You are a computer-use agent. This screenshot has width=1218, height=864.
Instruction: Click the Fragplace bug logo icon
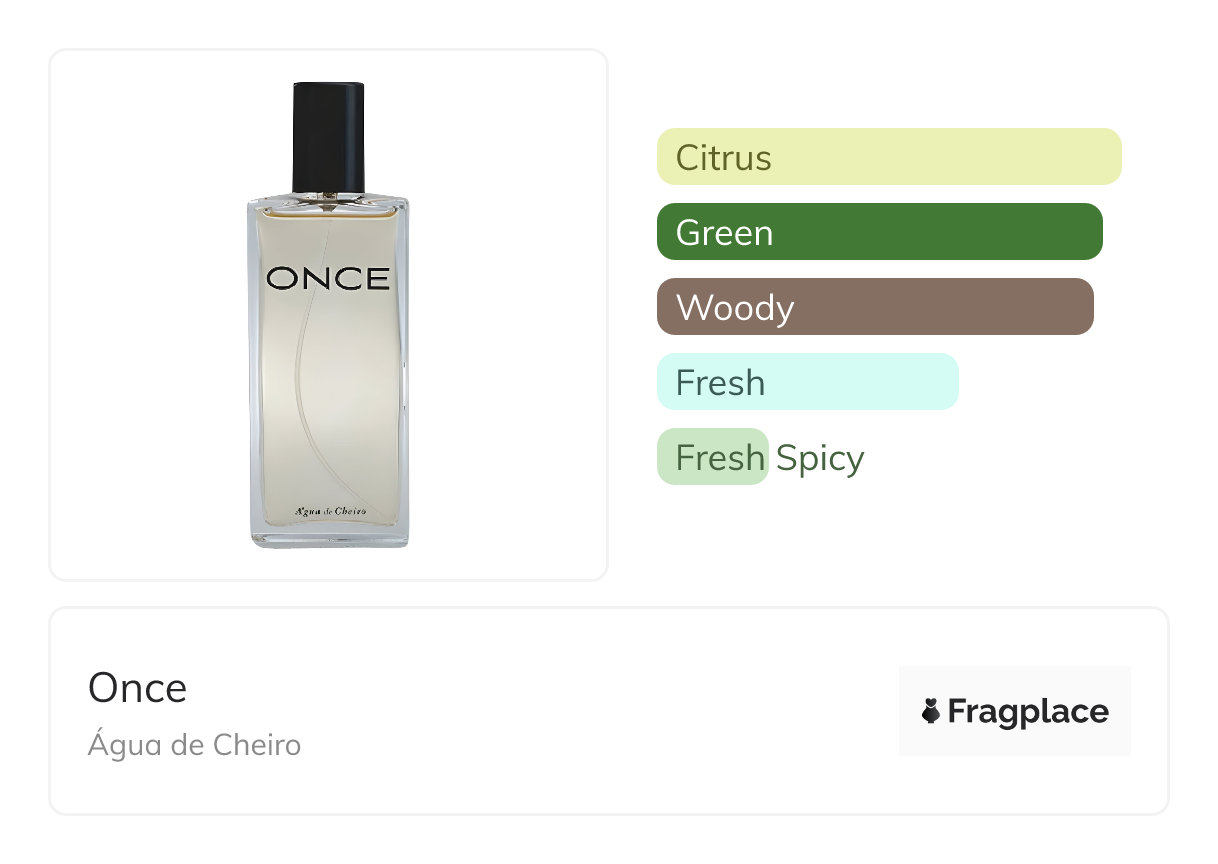point(930,712)
